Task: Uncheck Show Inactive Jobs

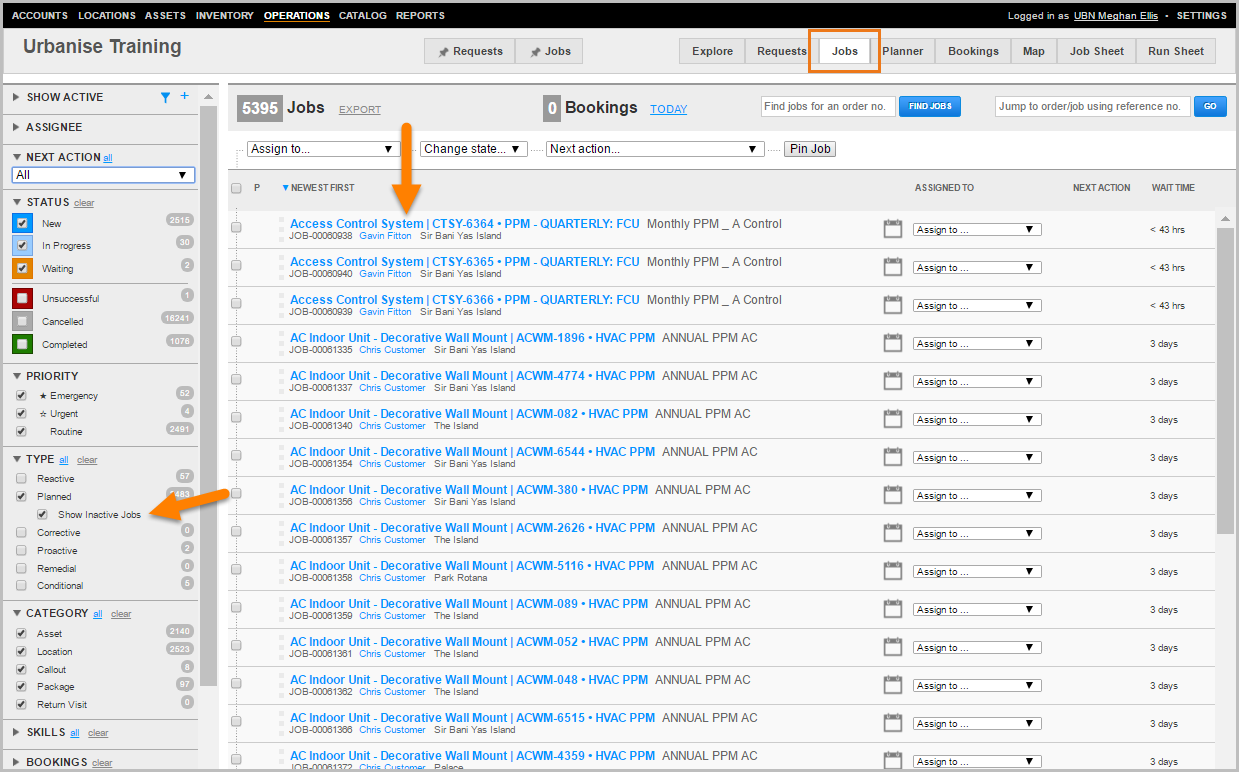Action: (42, 514)
